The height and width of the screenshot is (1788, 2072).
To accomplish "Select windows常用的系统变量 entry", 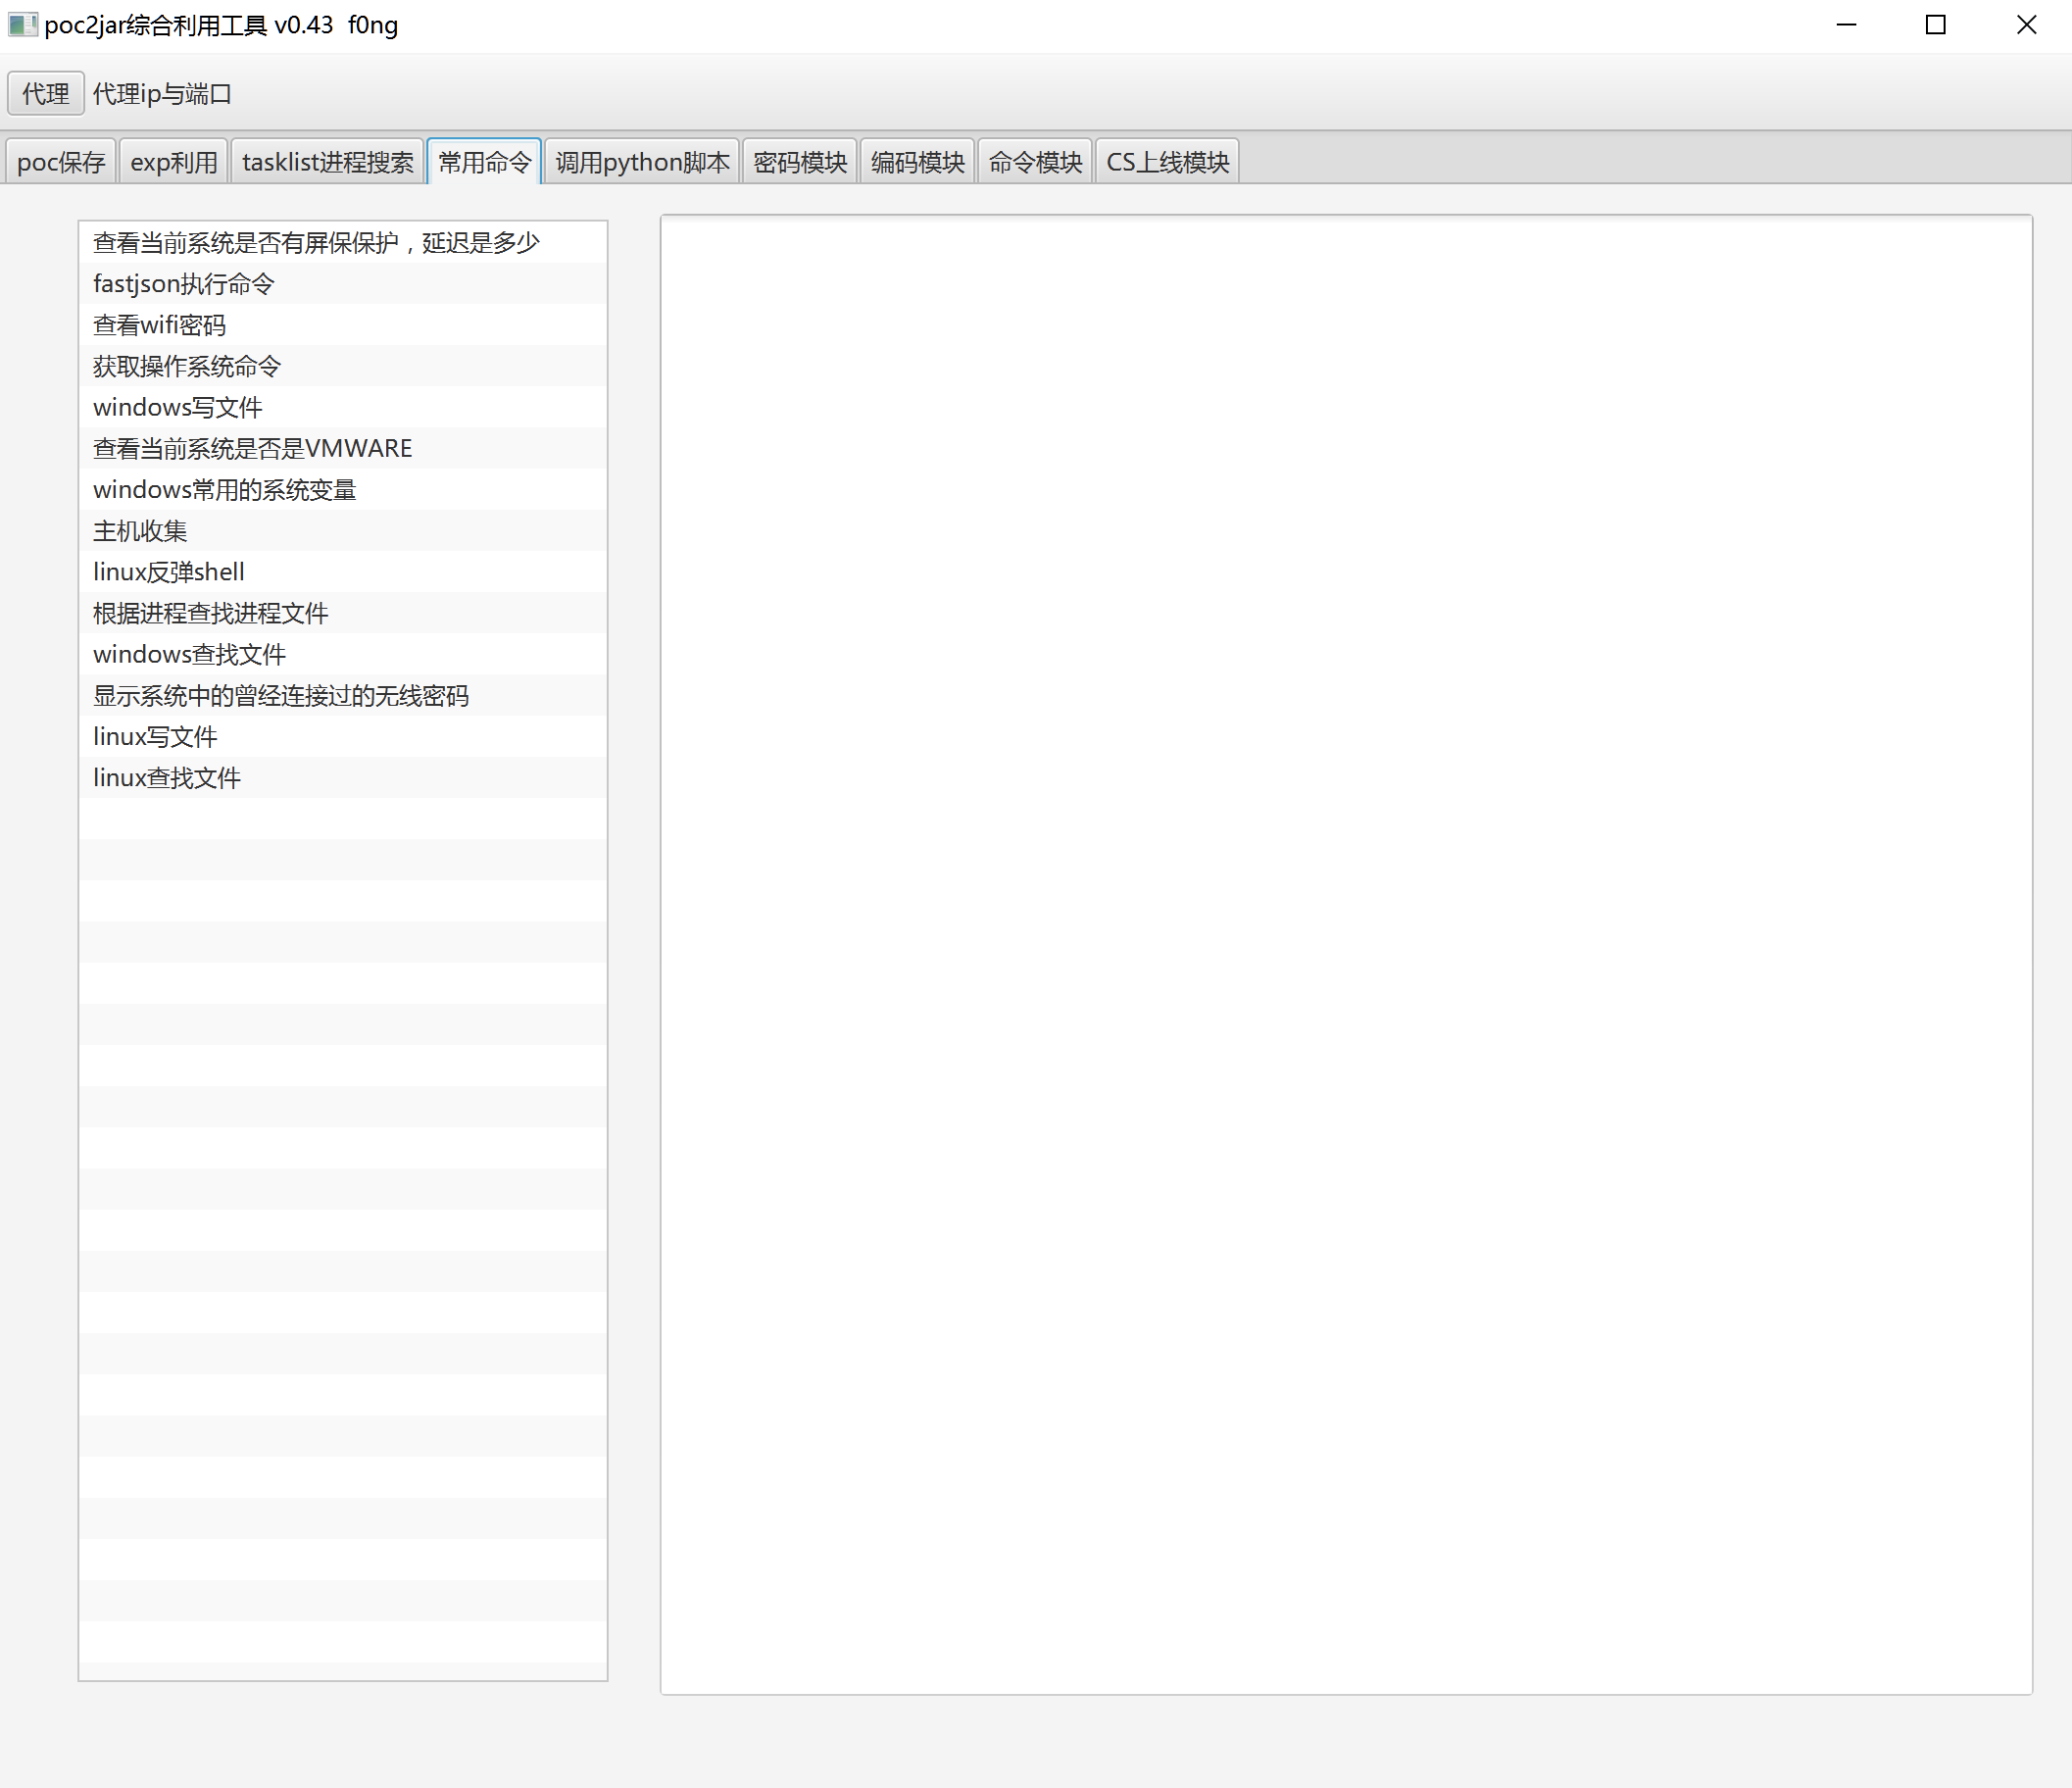I will click(x=225, y=490).
